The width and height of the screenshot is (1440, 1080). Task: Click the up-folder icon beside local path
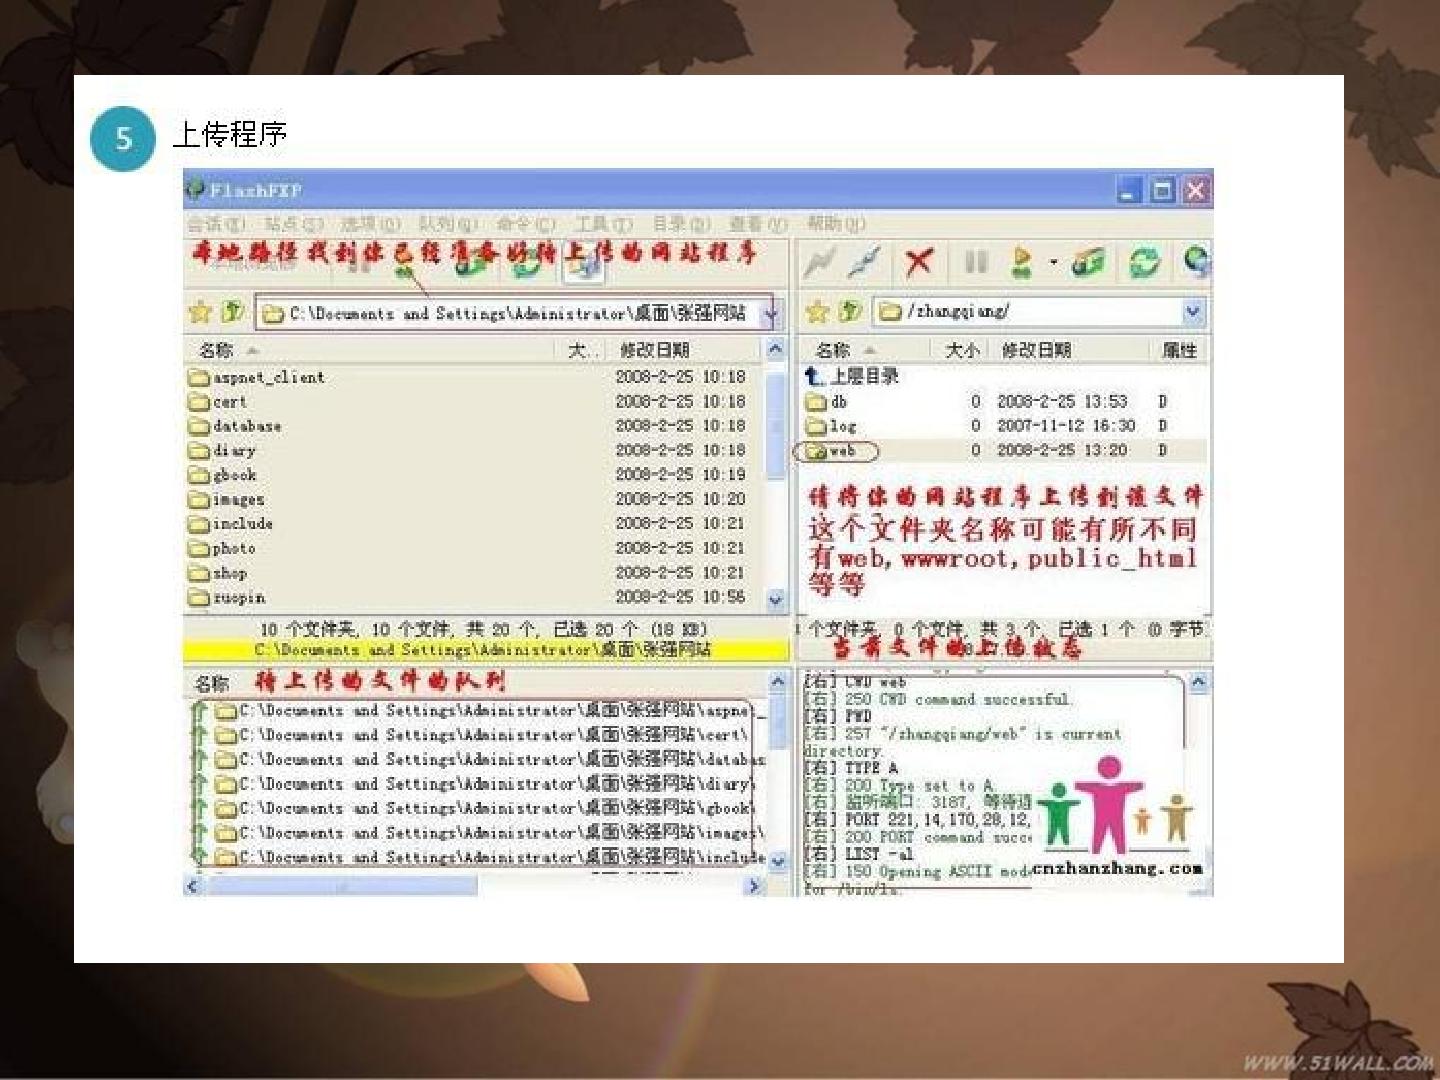coord(232,313)
